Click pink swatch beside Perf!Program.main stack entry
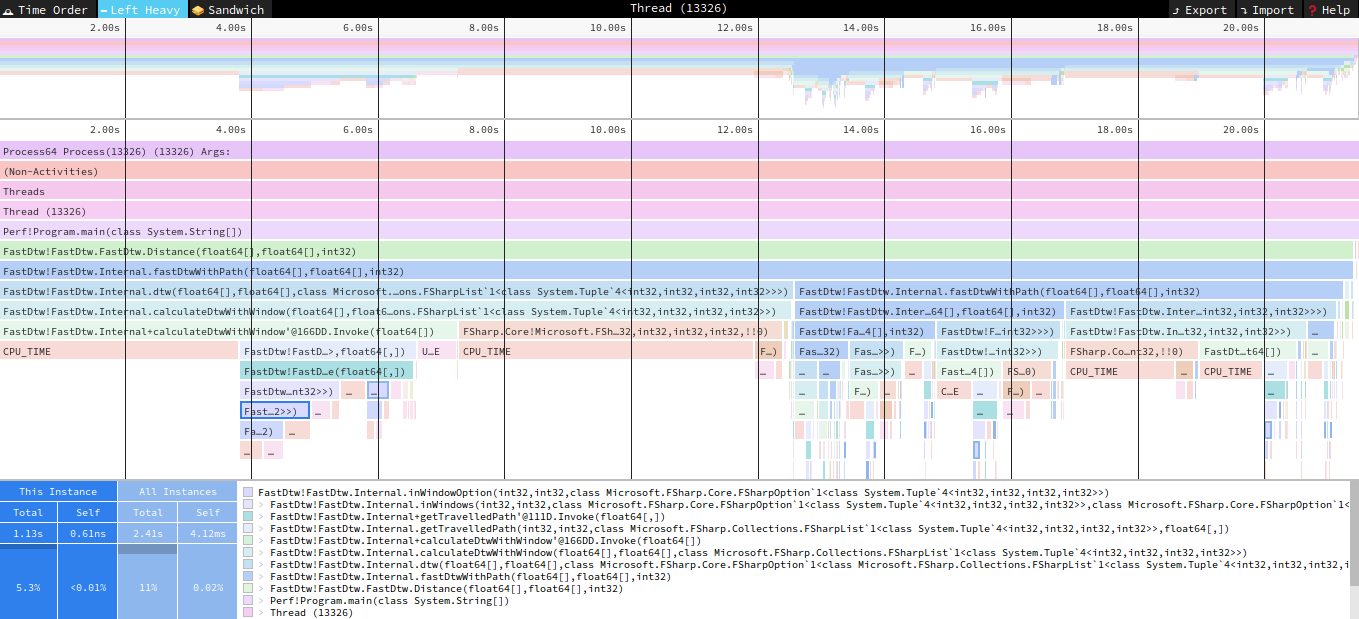The height and width of the screenshot is (619, 1359). click(247, 601)
